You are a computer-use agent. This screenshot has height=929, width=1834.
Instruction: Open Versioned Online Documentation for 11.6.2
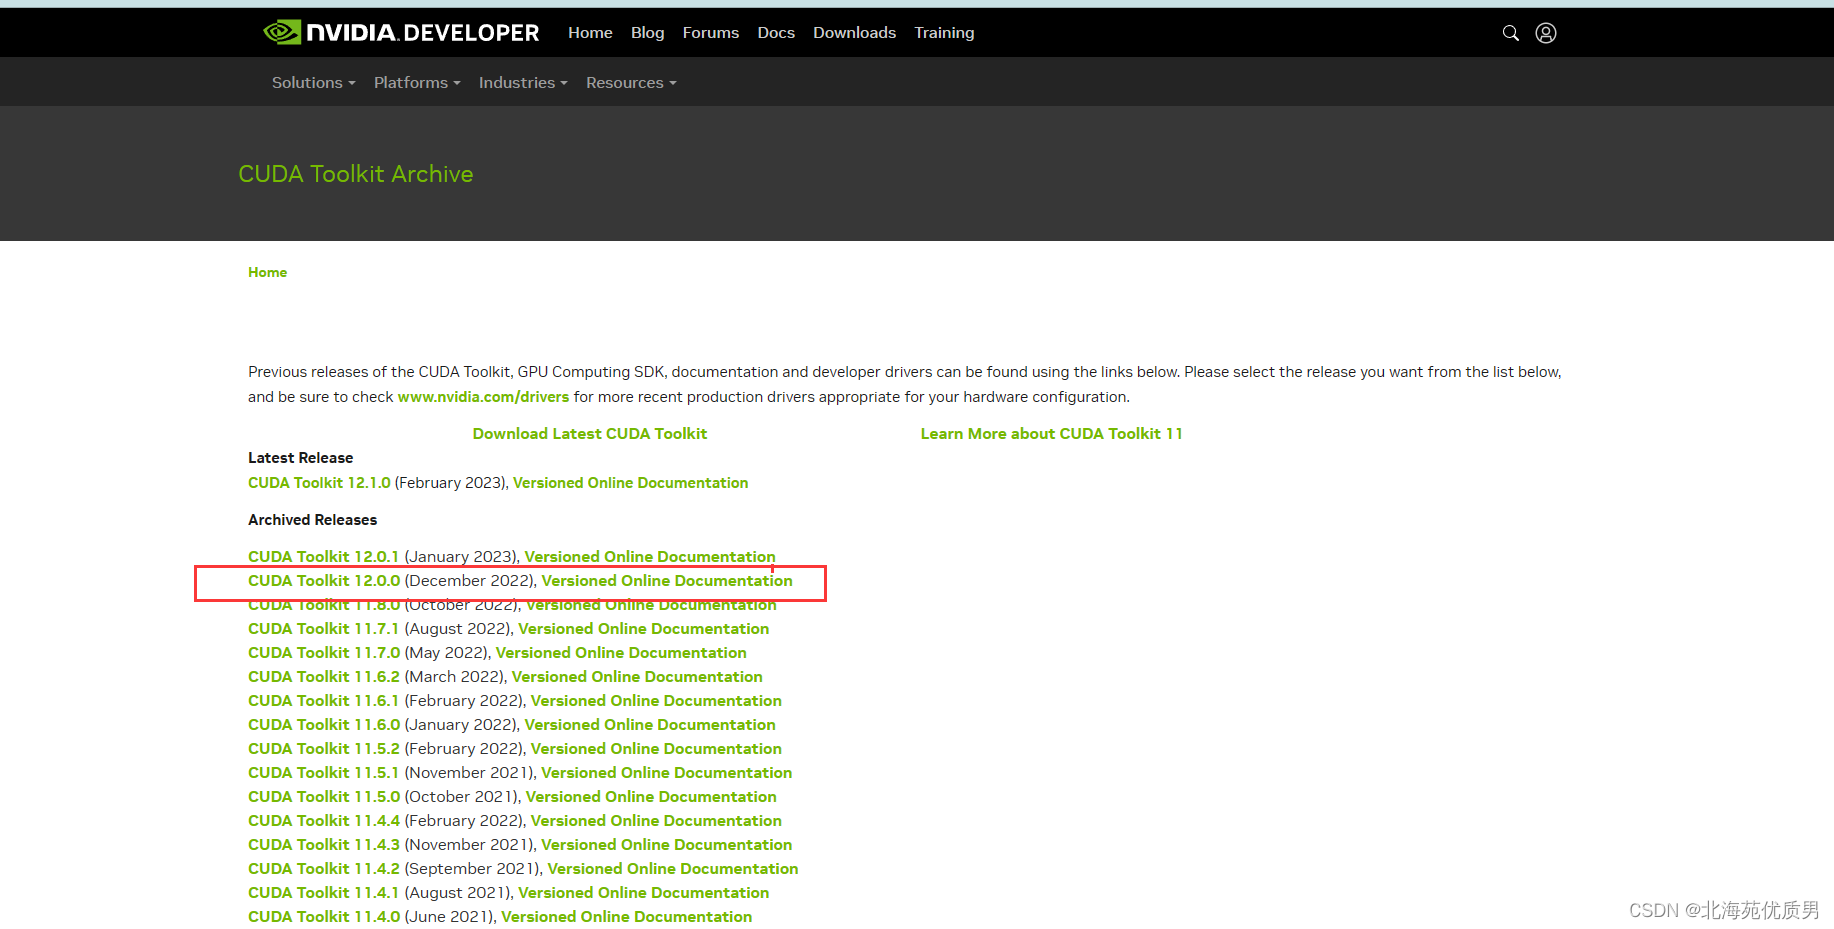pyautogui.click(x=637, y=677)
